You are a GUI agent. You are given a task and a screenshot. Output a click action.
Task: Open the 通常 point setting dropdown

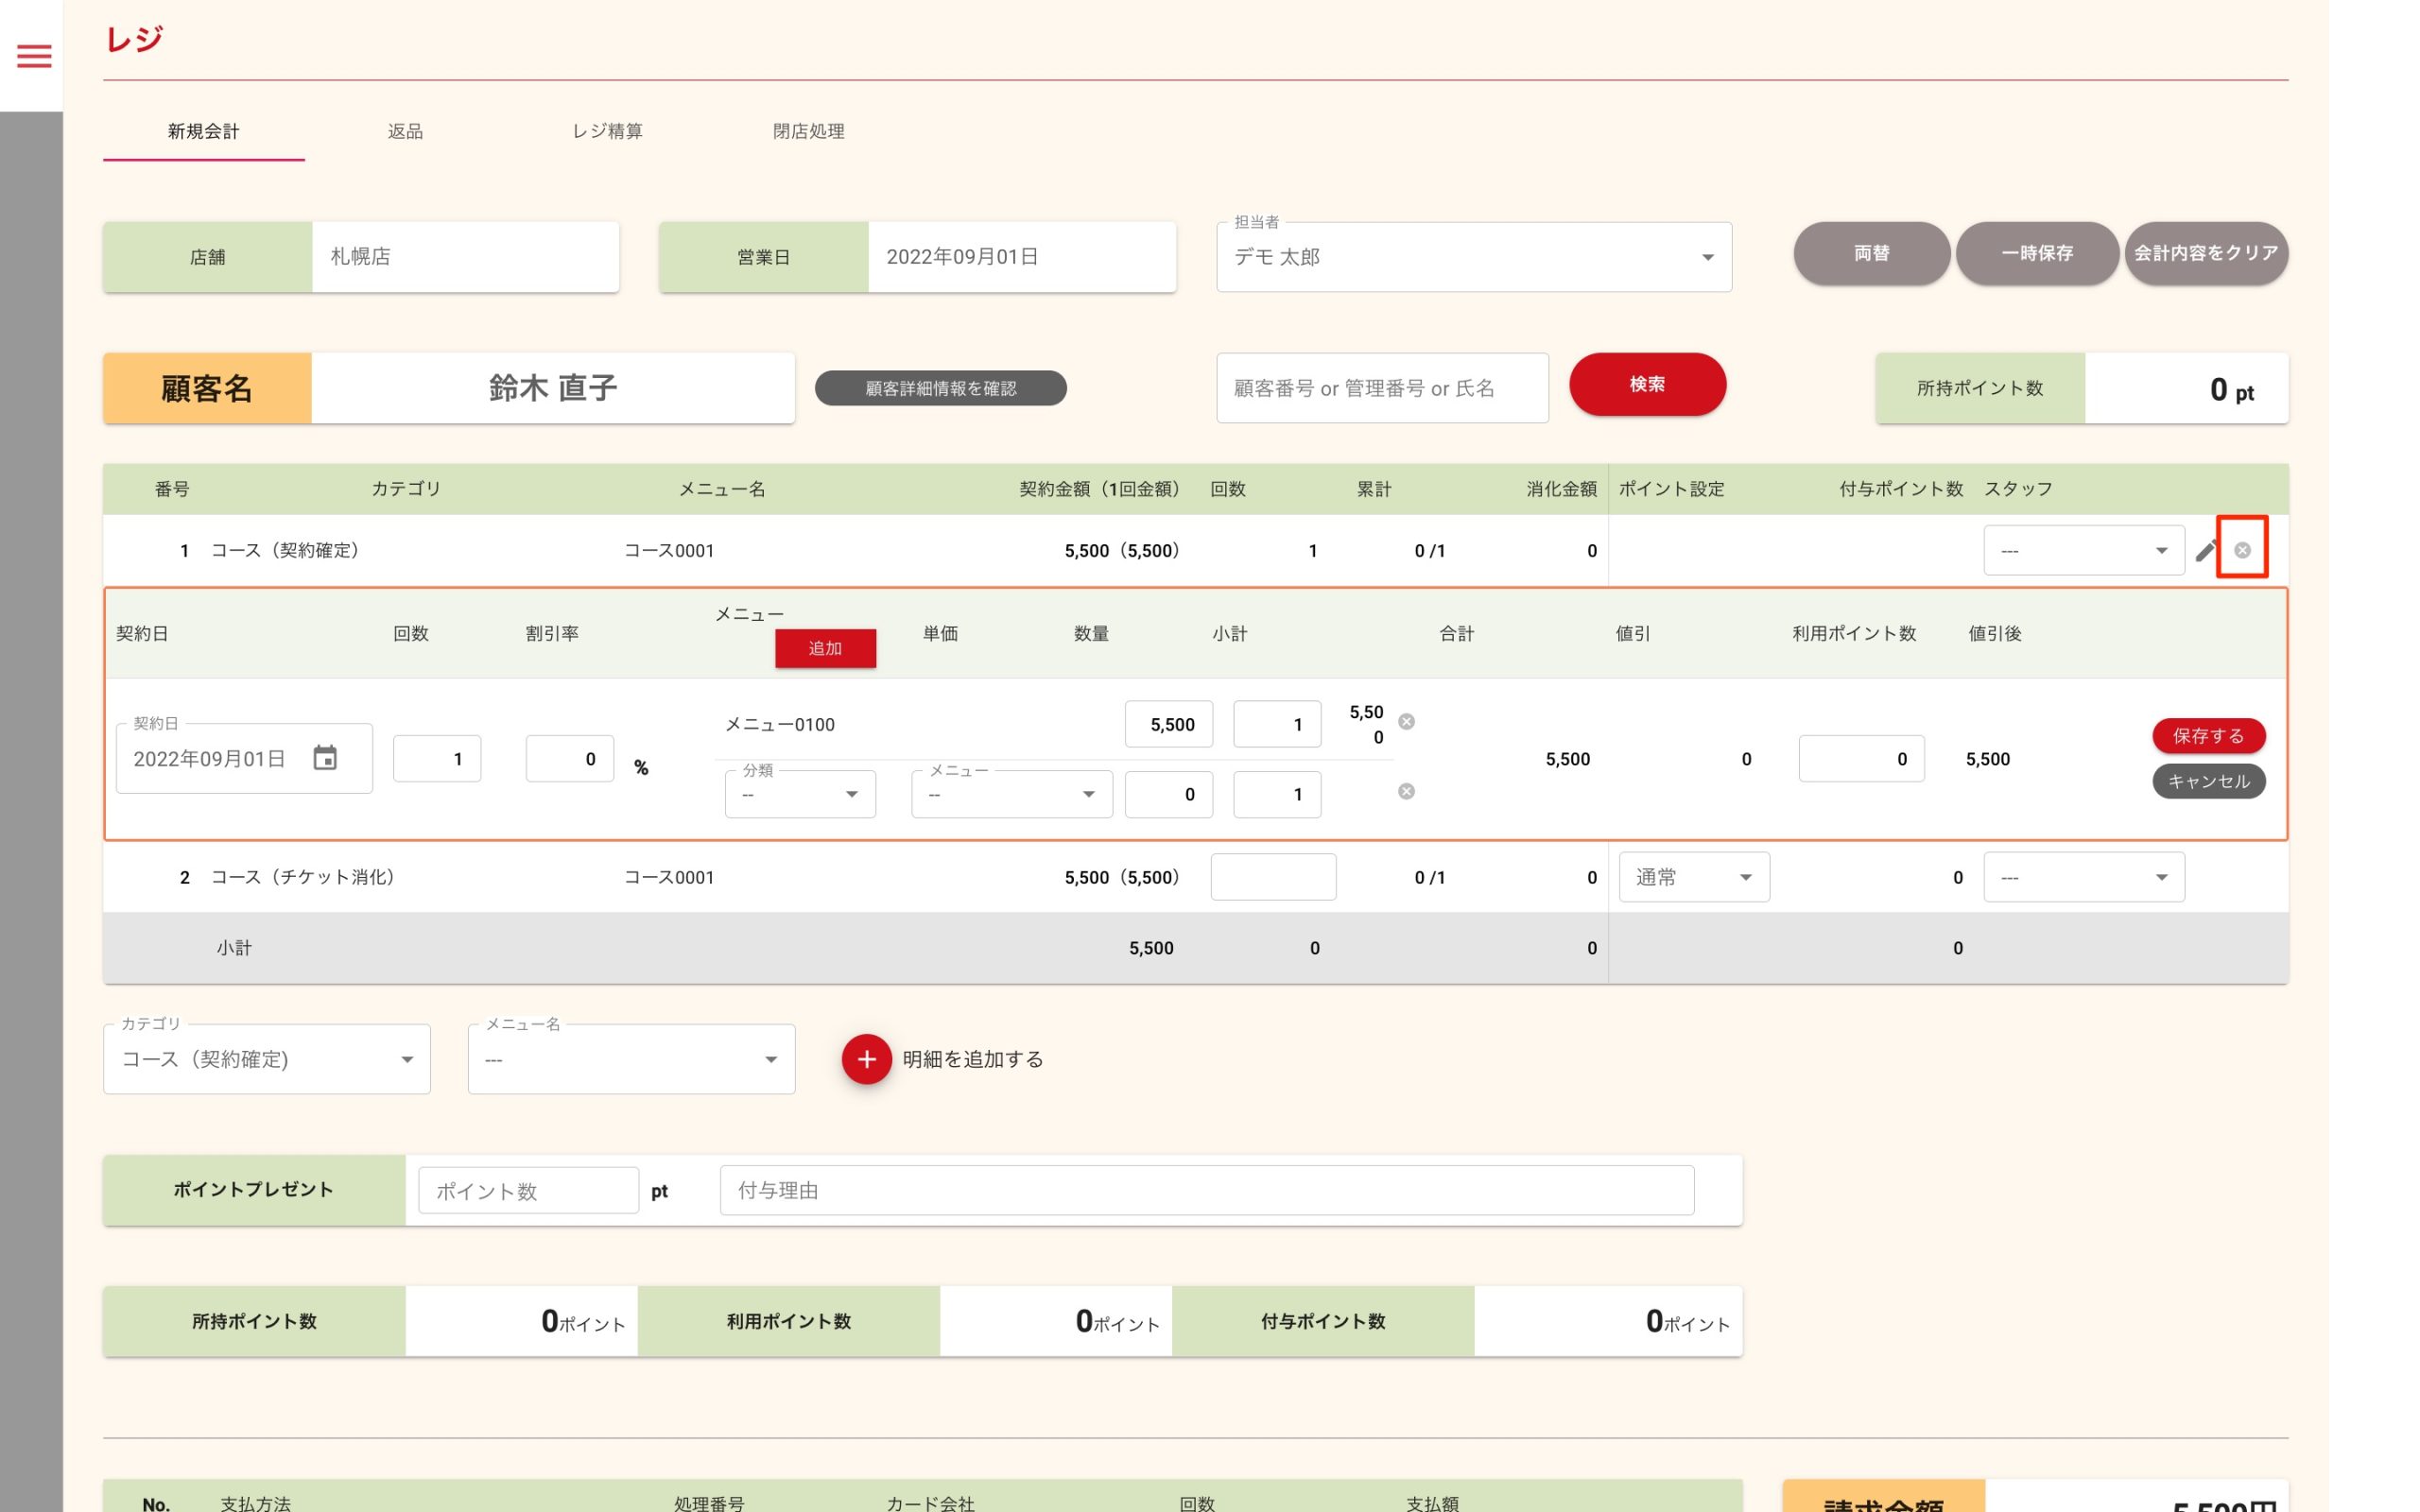tap(1694, 877)
